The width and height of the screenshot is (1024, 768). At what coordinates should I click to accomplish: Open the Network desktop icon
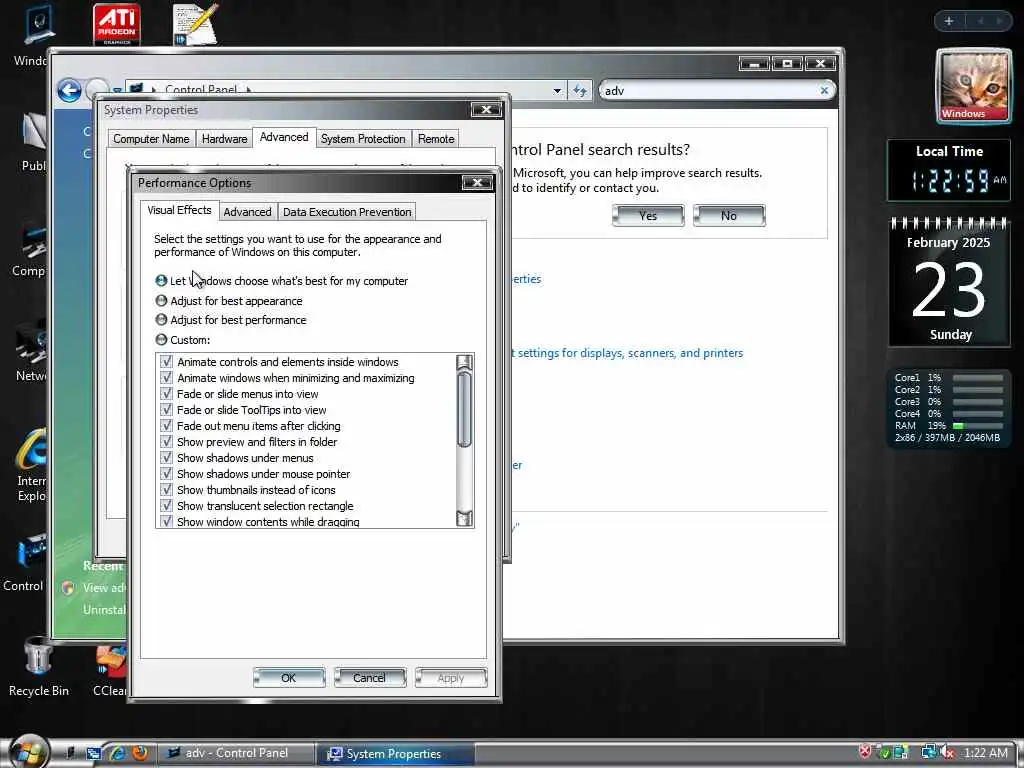click(x=31, y=351)
